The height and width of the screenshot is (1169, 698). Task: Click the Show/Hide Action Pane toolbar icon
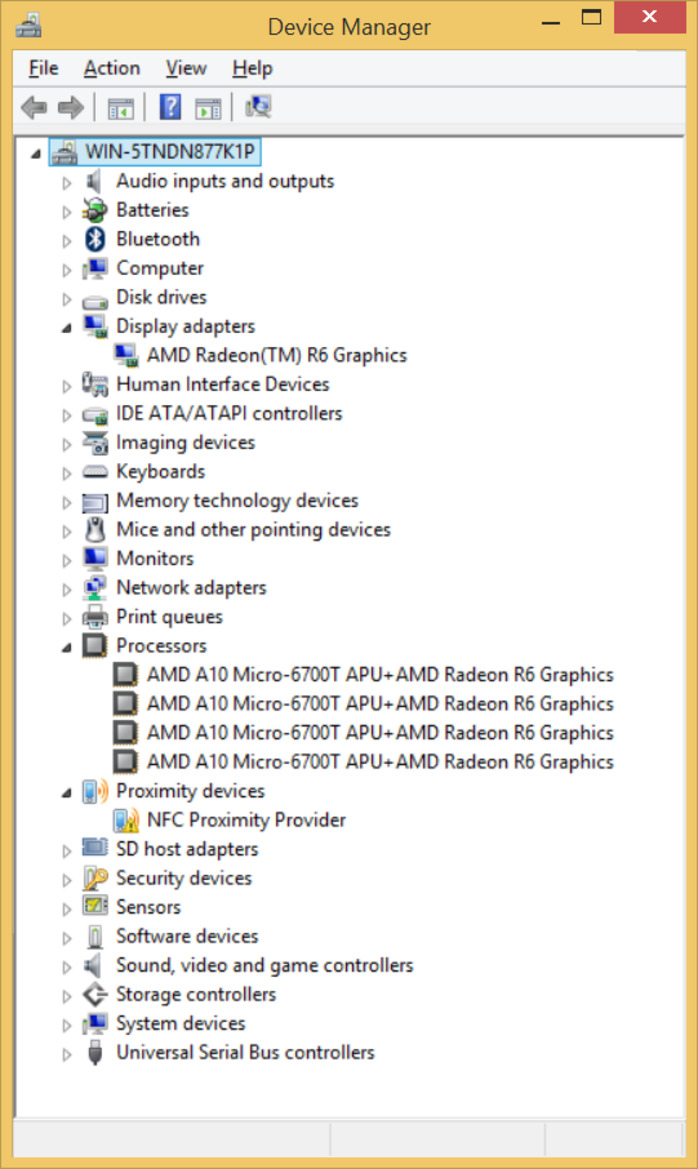coord(208,109)
